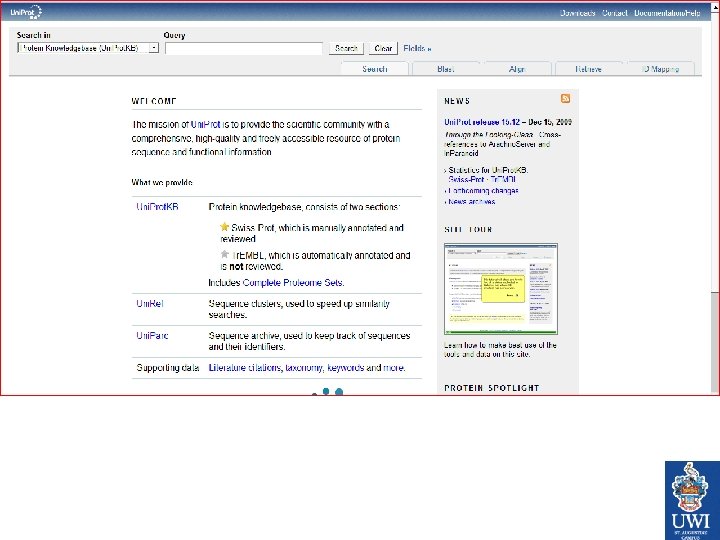Click the Site Tour thumbnail image
The width and height of the screenshot is (720, 540).
pyautogui.click(x=501, y=289)
